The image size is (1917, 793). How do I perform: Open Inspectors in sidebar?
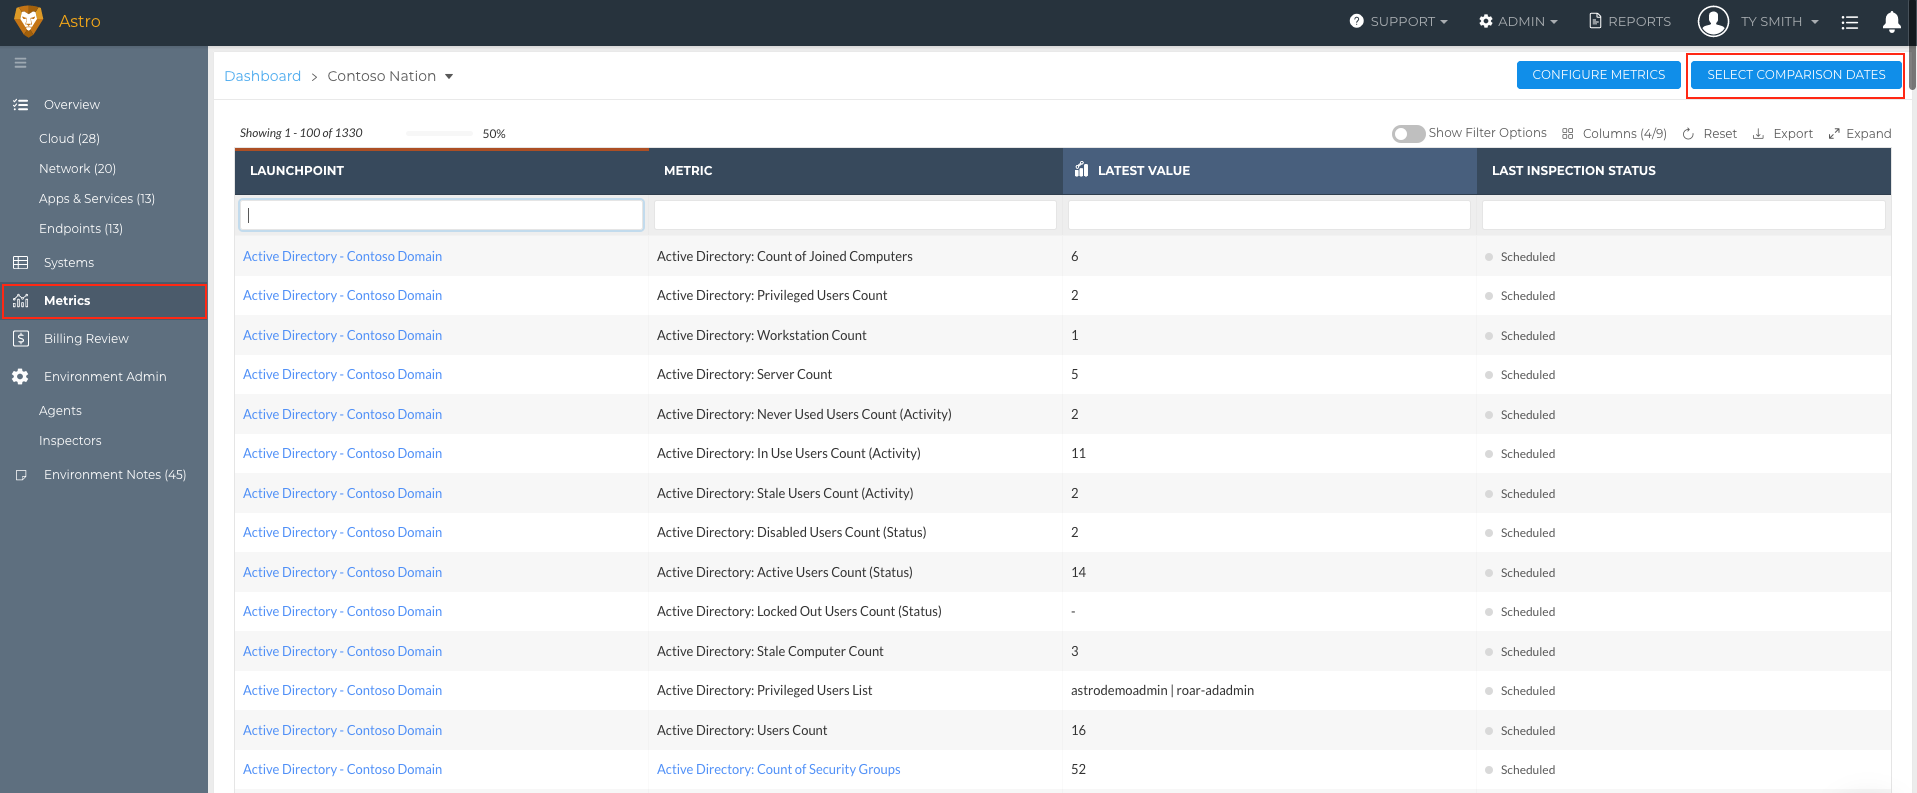pos(70,441)
